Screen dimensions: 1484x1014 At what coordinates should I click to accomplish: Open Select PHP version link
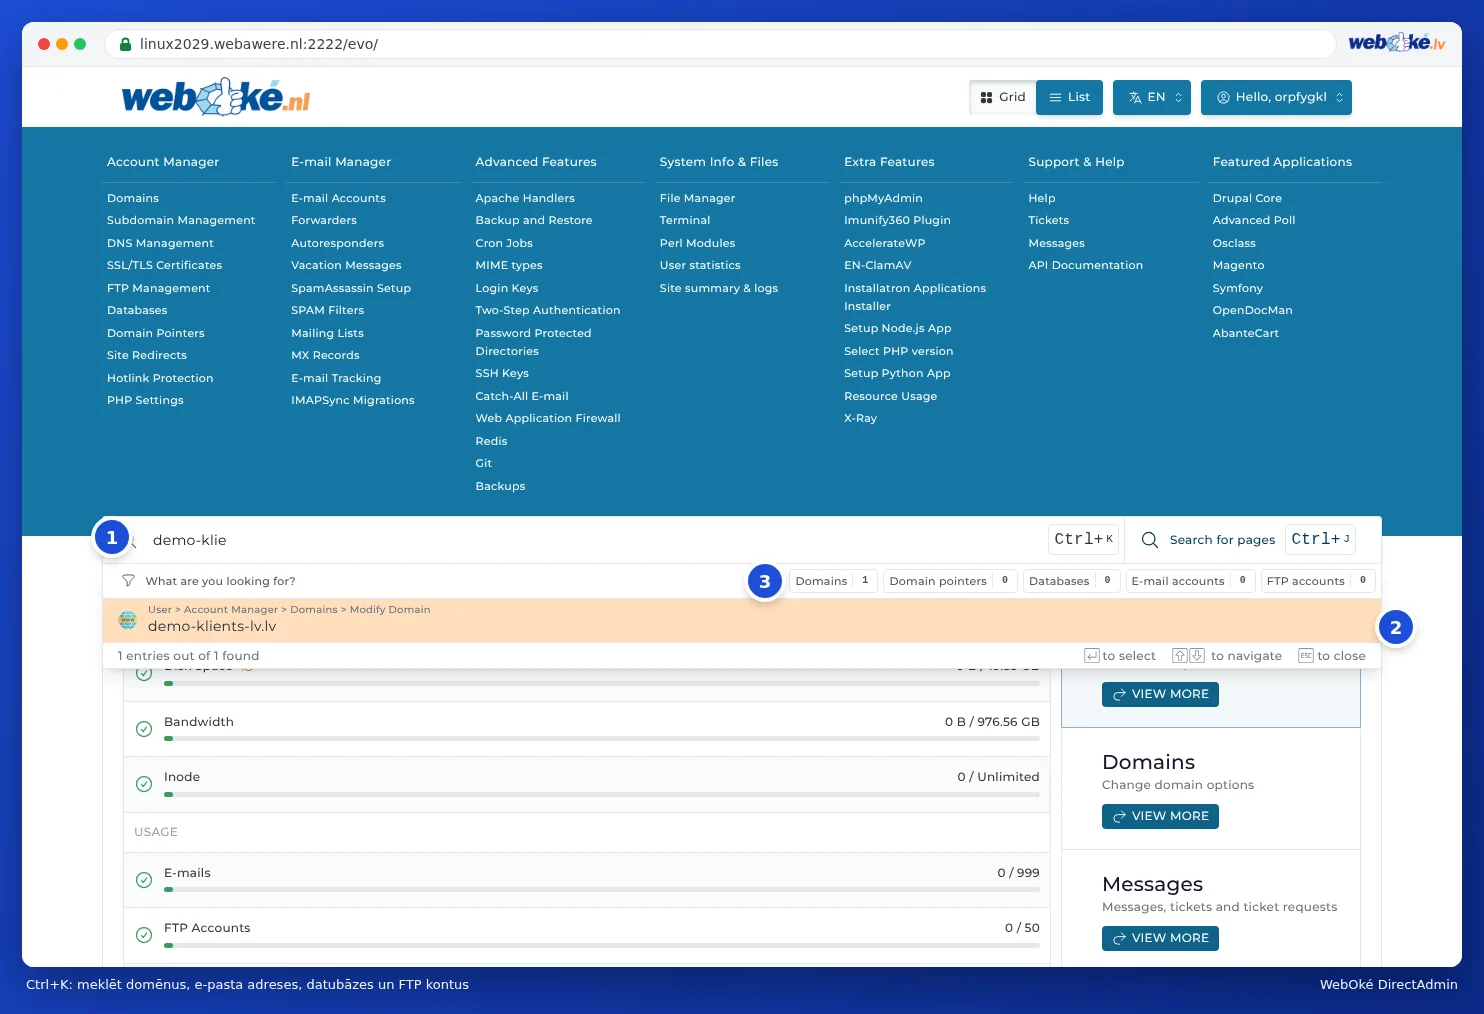[x=898, y=351]
